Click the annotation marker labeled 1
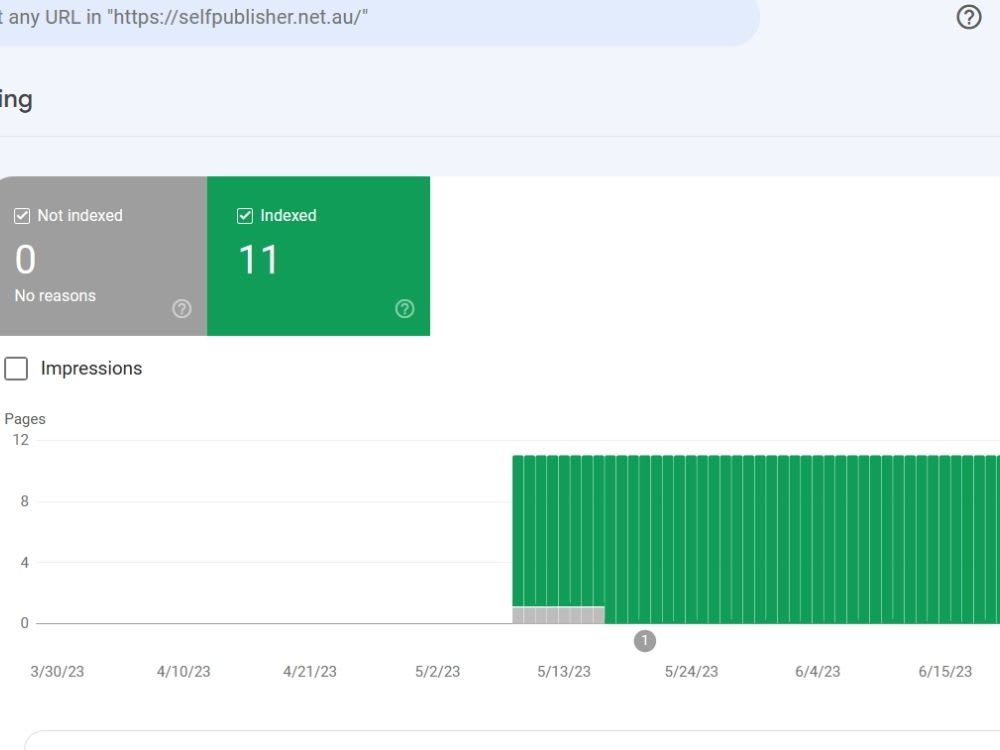Image resolution: width=1000 pixels, height=750 pixels. tap(644, 640)
